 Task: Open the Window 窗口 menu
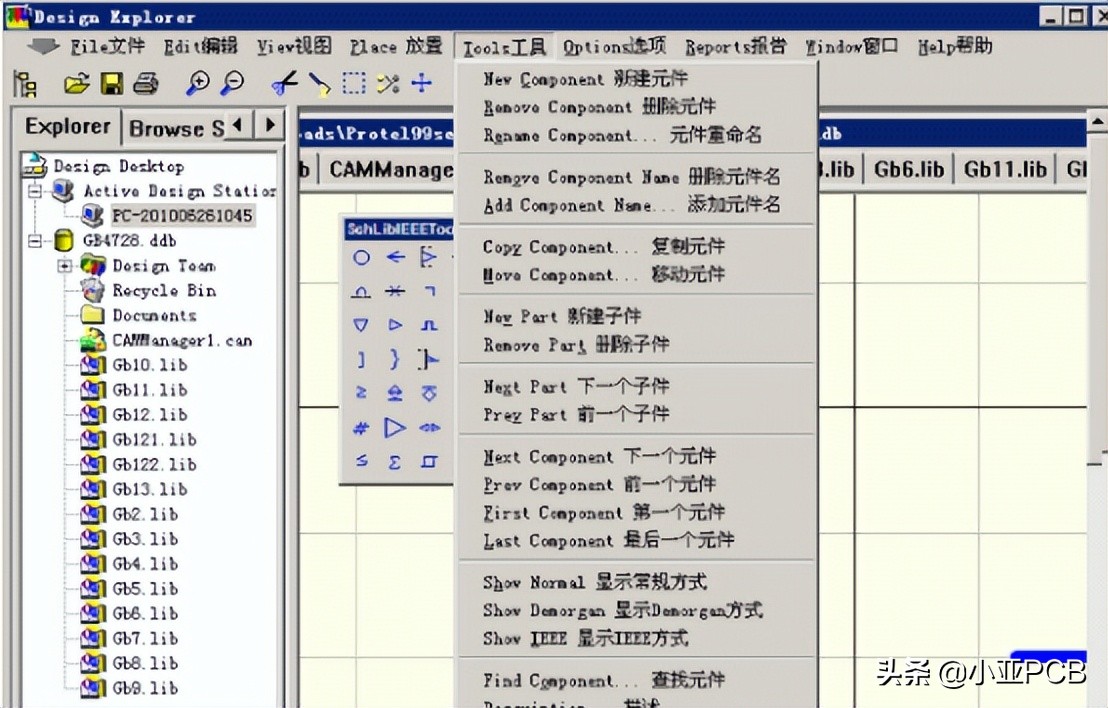(x=851, y=47)
